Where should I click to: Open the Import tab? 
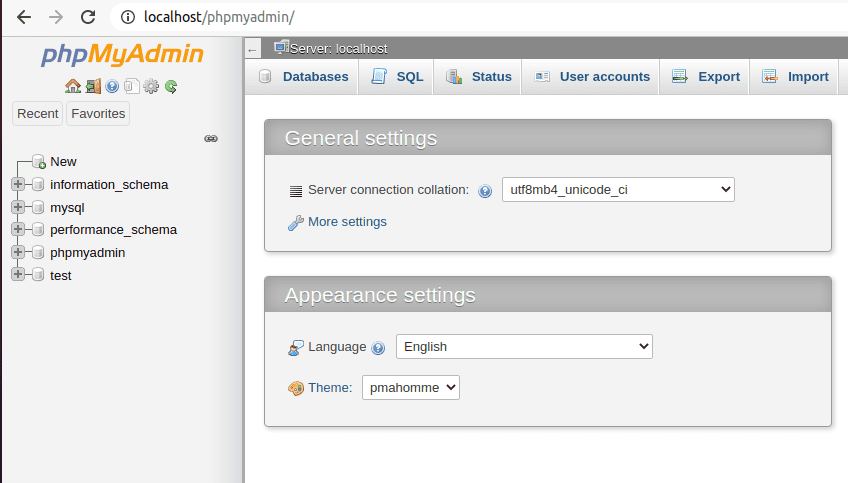point(794,77)
